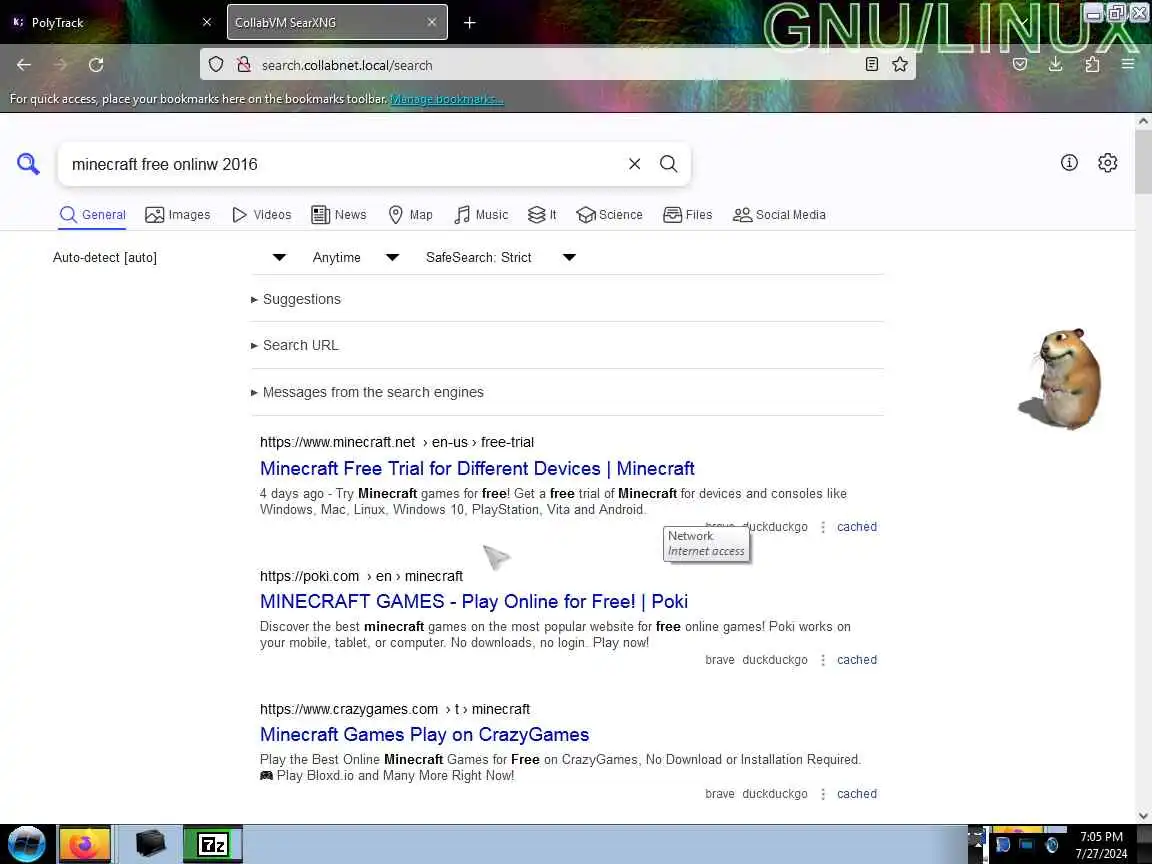Reload the current page
Image resolution: width=1152 pixels, height=864 pixels.
[96, 65]
